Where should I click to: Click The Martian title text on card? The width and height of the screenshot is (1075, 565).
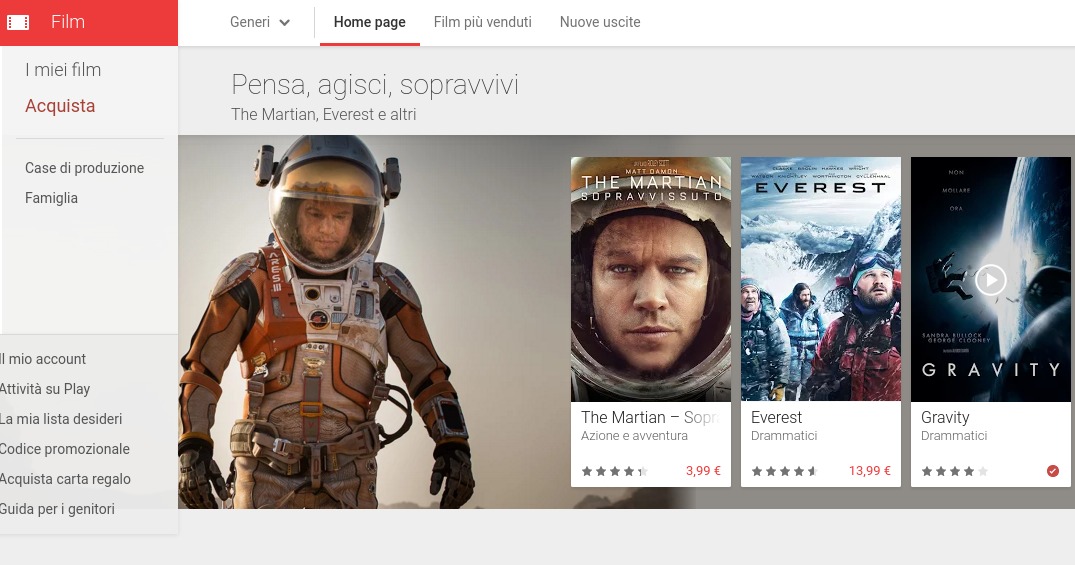click(x=651, y=418)
